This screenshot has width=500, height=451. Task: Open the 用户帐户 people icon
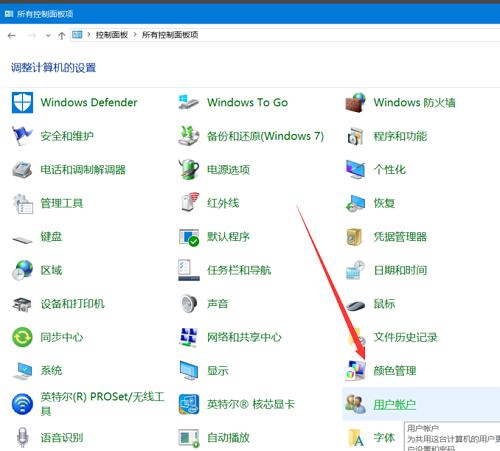[x=355, y=404]
